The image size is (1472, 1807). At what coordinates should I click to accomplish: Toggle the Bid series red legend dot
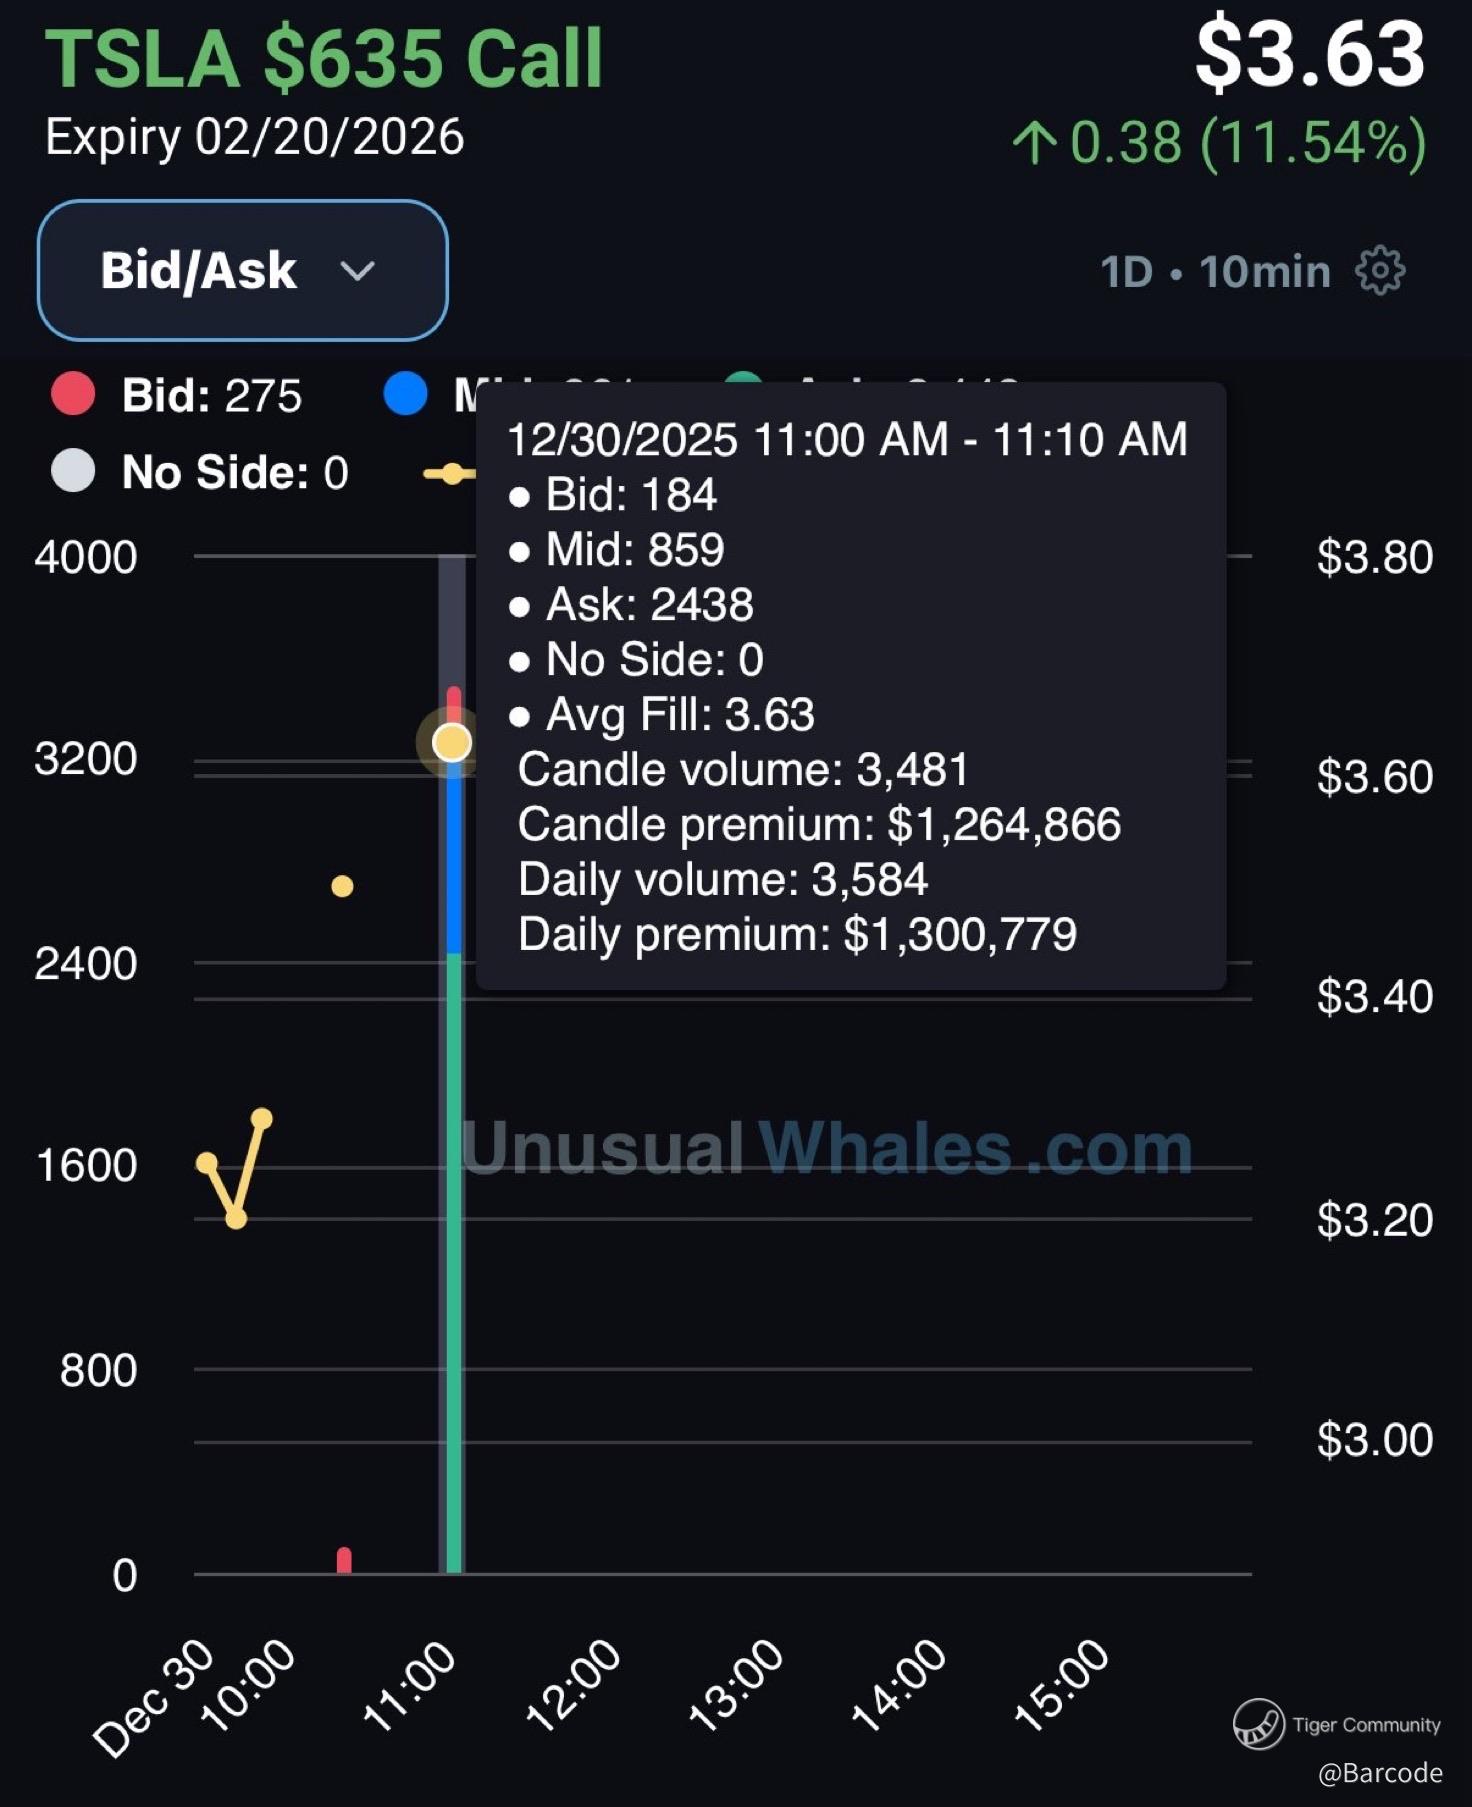(73, 394)
